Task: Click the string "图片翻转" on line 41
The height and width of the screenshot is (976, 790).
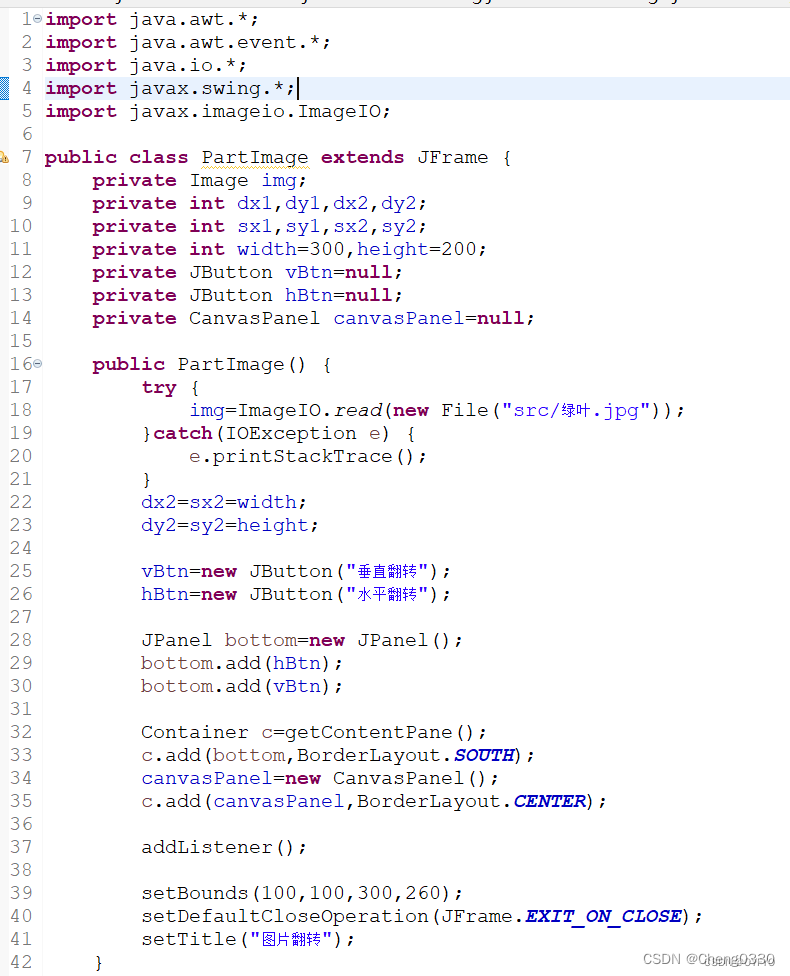Action: click(x=291, y=940)
